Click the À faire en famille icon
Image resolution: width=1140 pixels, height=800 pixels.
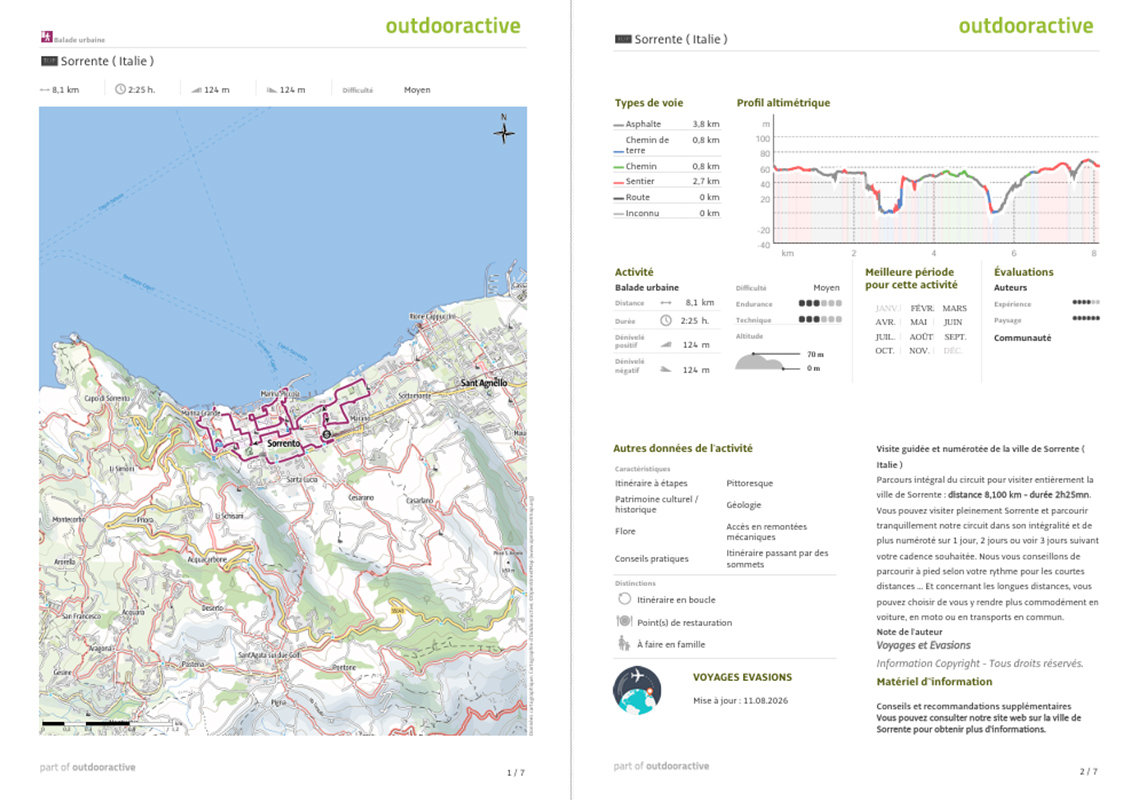[x=624, y=644]
